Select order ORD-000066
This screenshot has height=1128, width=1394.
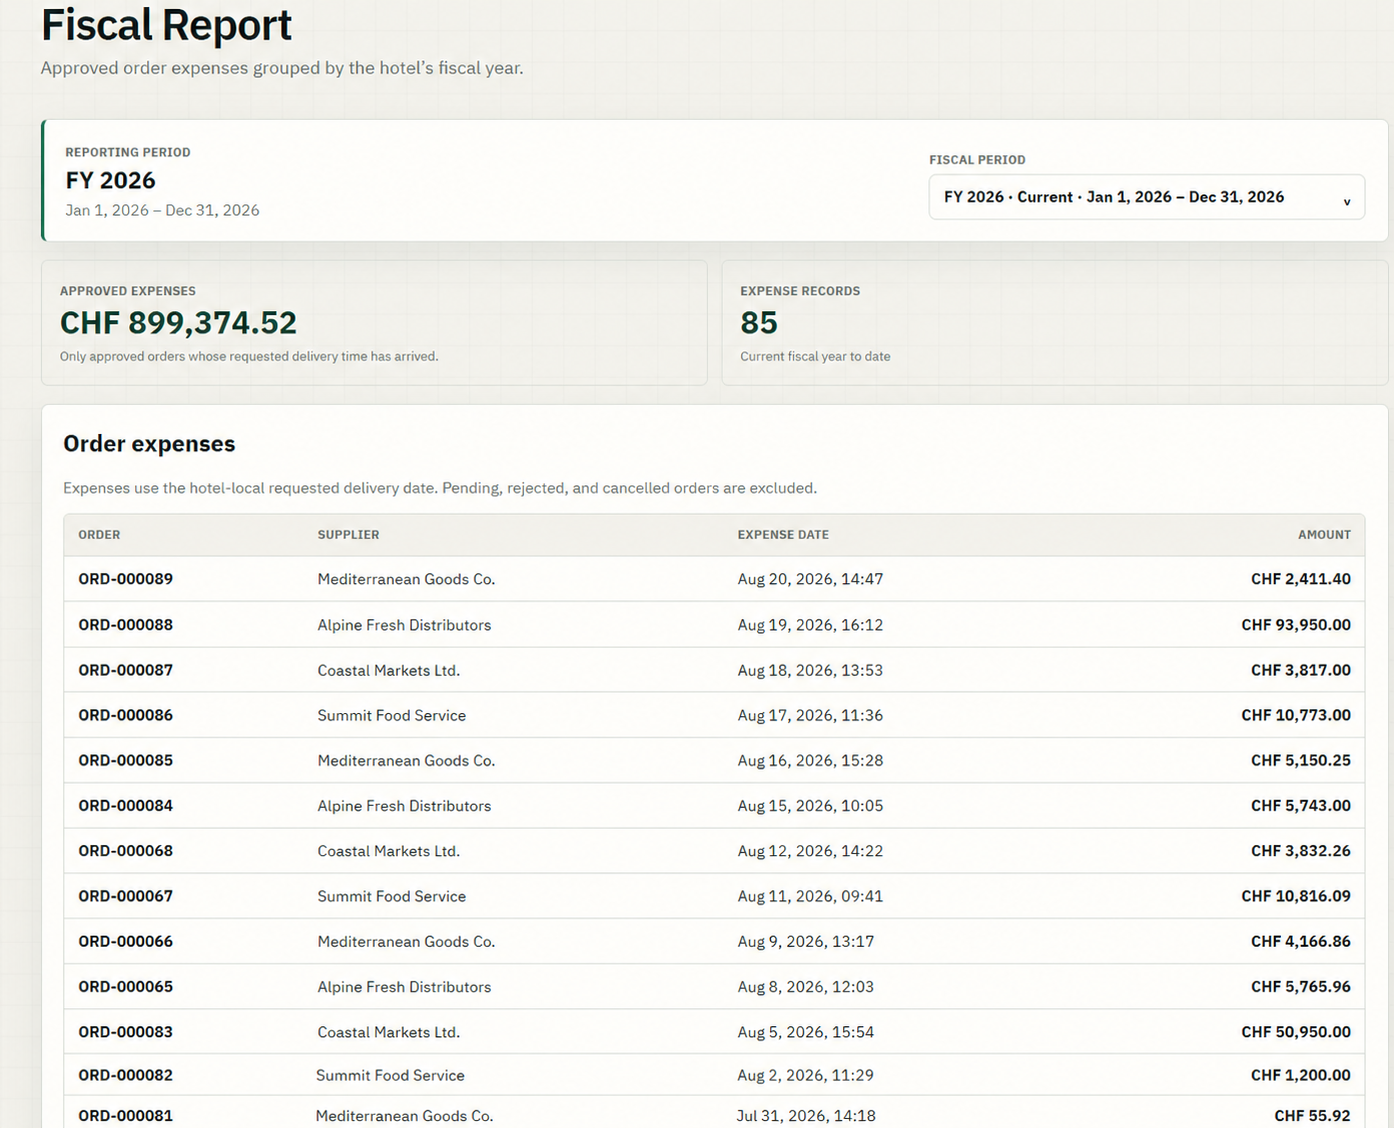125,941
